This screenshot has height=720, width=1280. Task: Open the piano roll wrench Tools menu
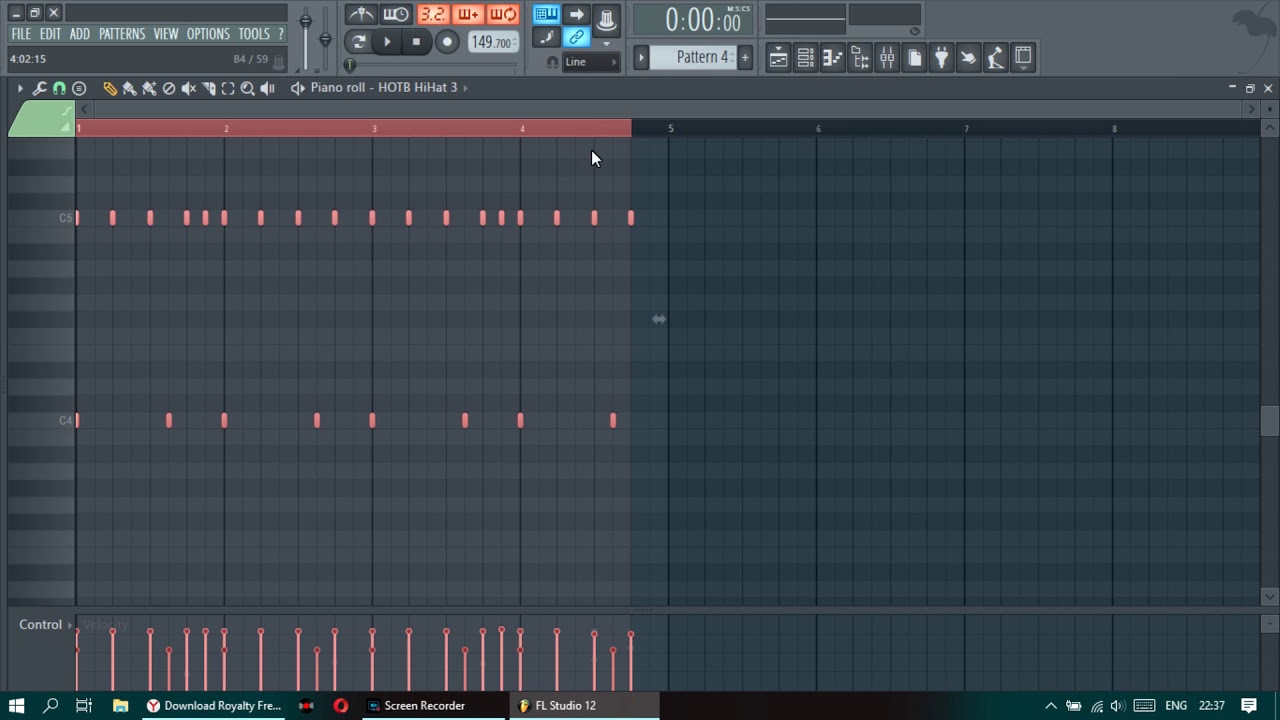(x=39, y=88)
